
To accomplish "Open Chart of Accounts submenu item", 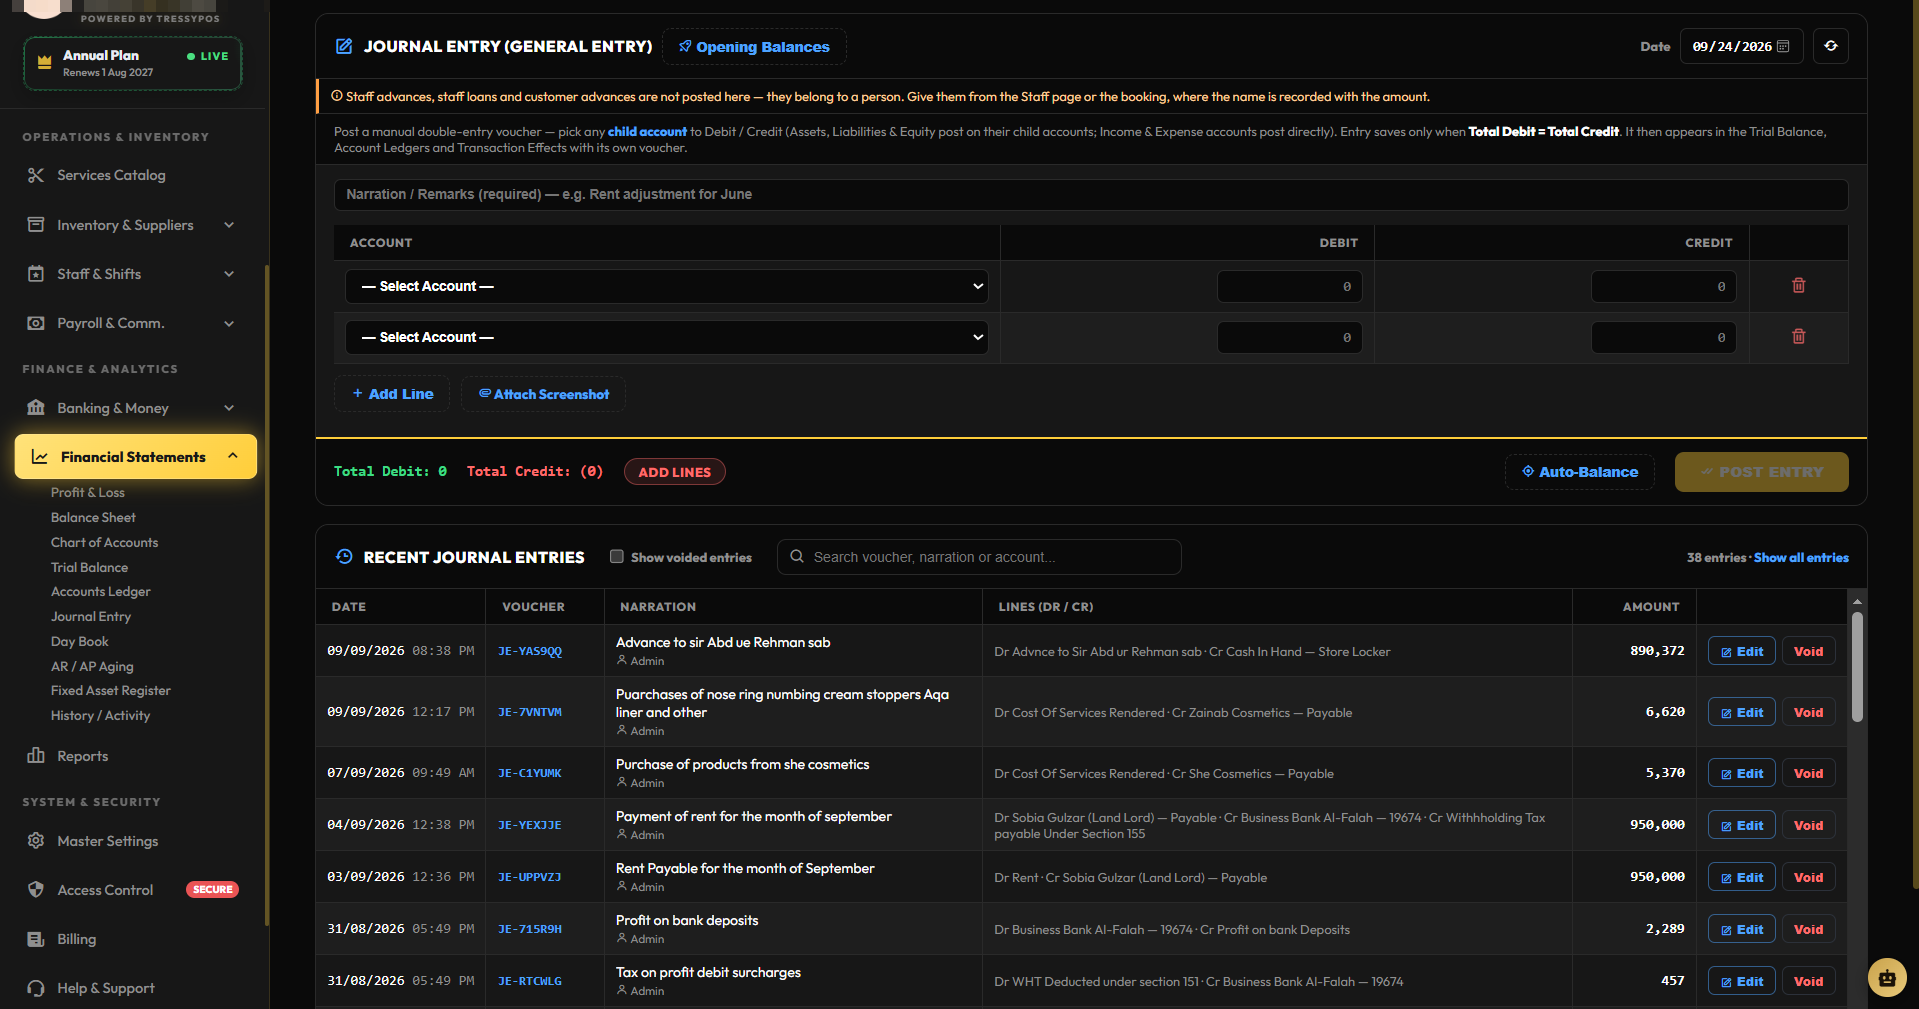I will click(105, 543).
